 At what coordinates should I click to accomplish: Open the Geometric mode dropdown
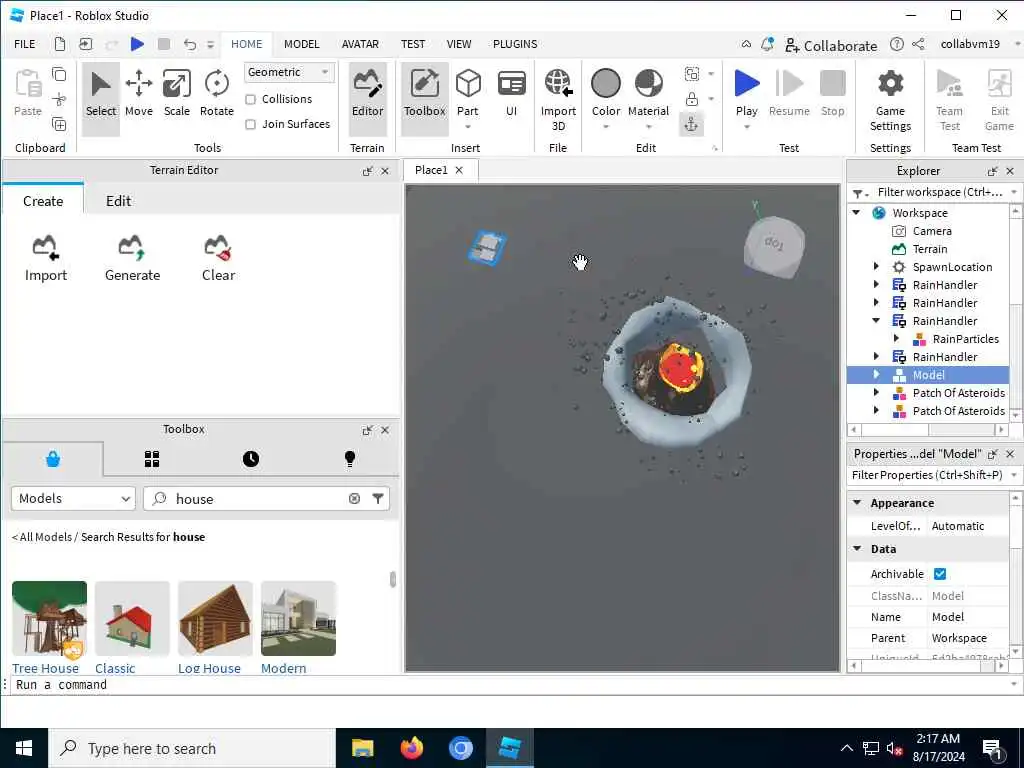(289, 72)
